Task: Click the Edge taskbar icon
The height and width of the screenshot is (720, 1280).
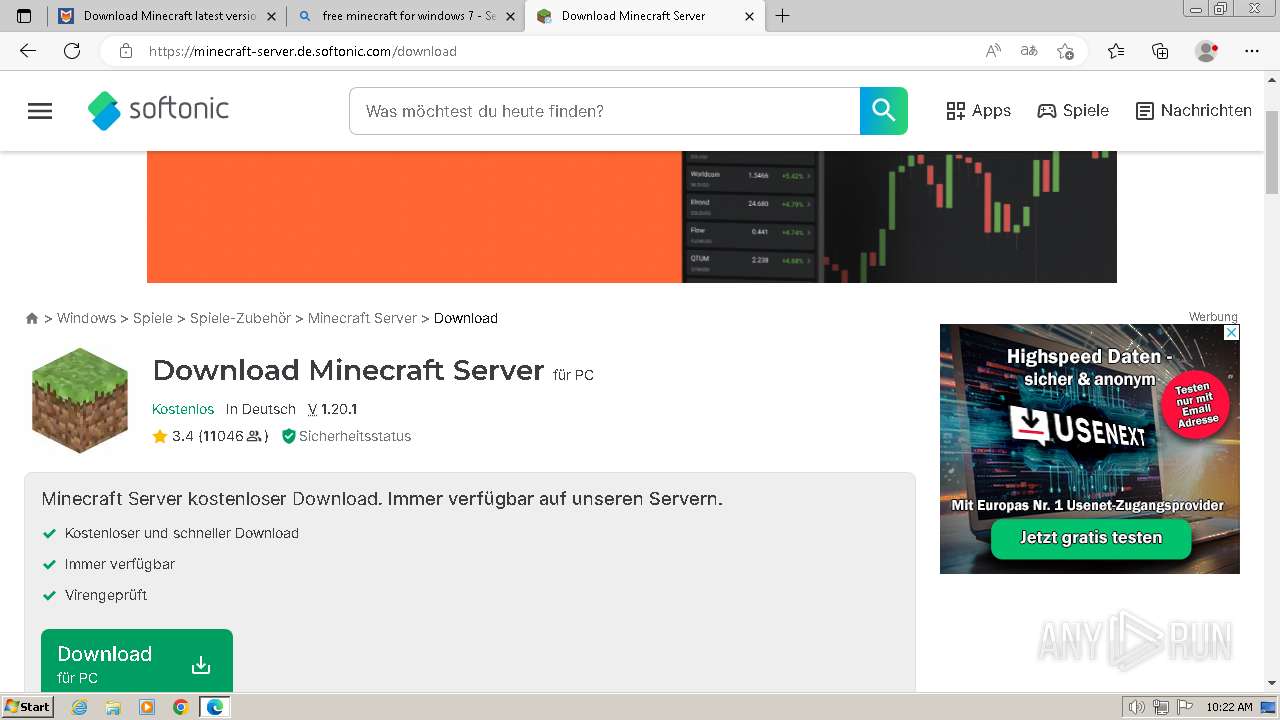Action: click(214, 707)
